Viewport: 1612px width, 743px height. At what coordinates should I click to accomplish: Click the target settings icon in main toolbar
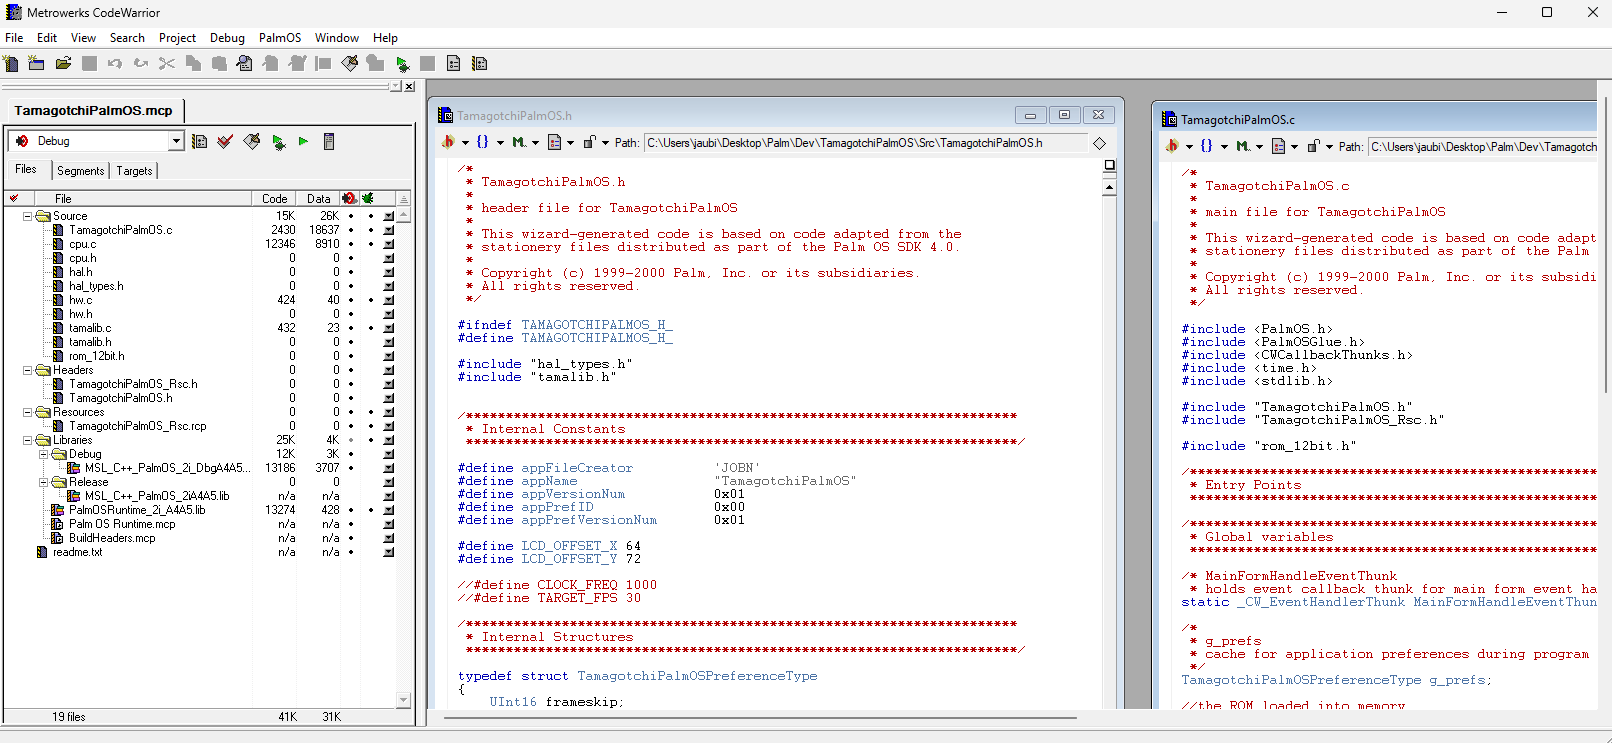coord(479,63)
